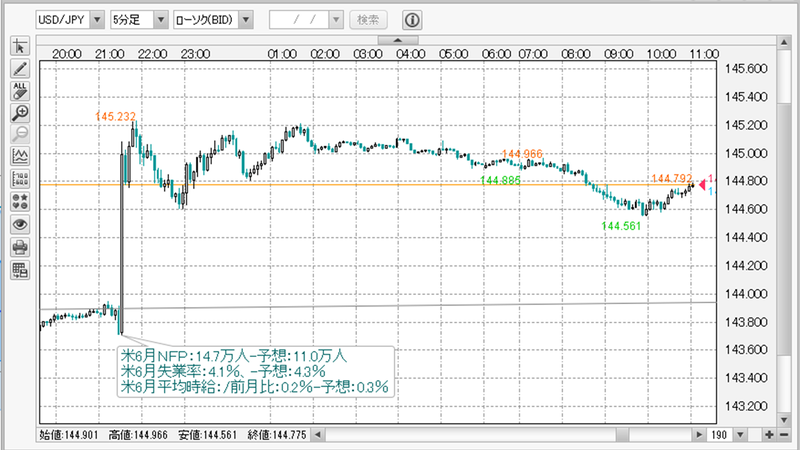Image resolution: width=800 pixels, height=450 pixels.
Task: Click the 144.966 orange price label
Action: pyautogui.click(x=522, y=154)
